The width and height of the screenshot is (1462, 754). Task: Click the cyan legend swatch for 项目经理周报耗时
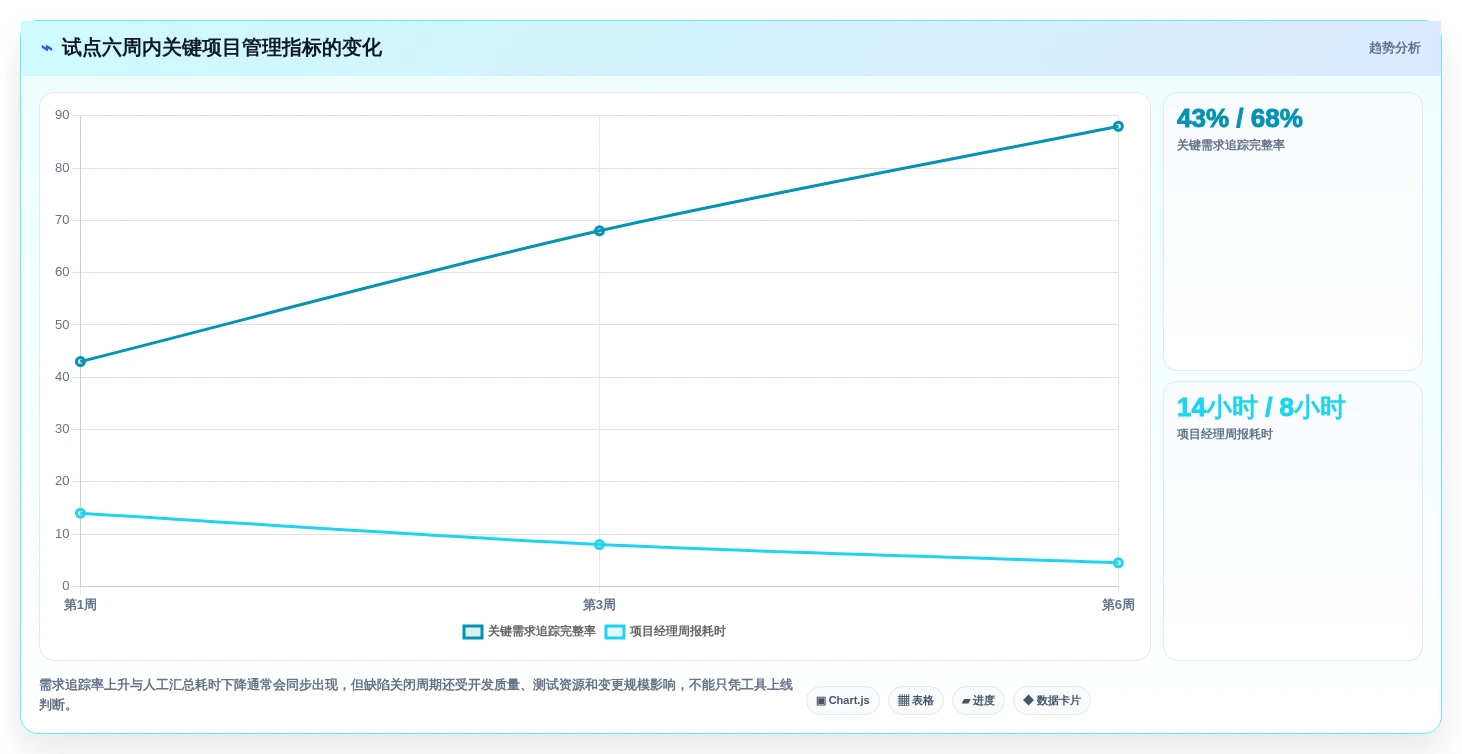pos(615,632)
